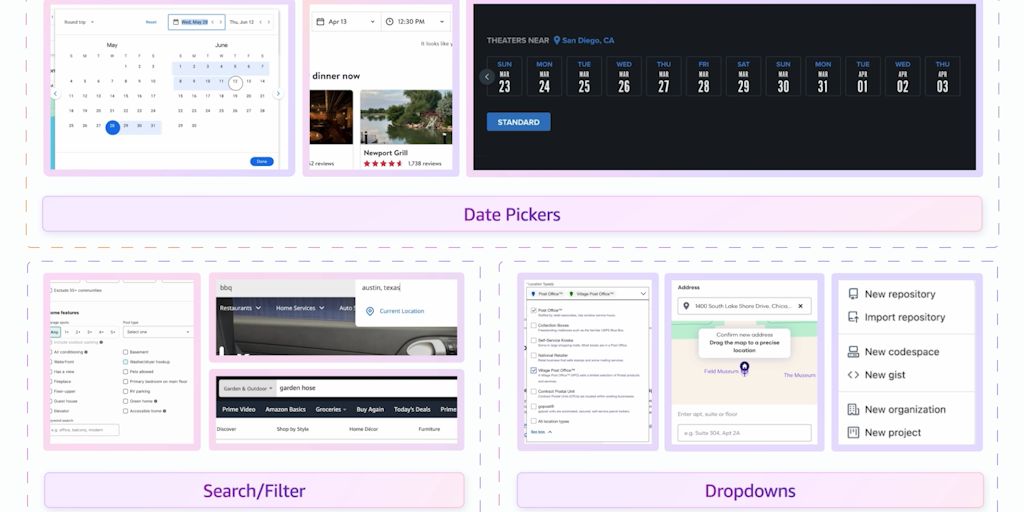Check the Washer/dryer hookup checkbox
The width and height of the screenshot is (1024, 512).
[125, 362]
